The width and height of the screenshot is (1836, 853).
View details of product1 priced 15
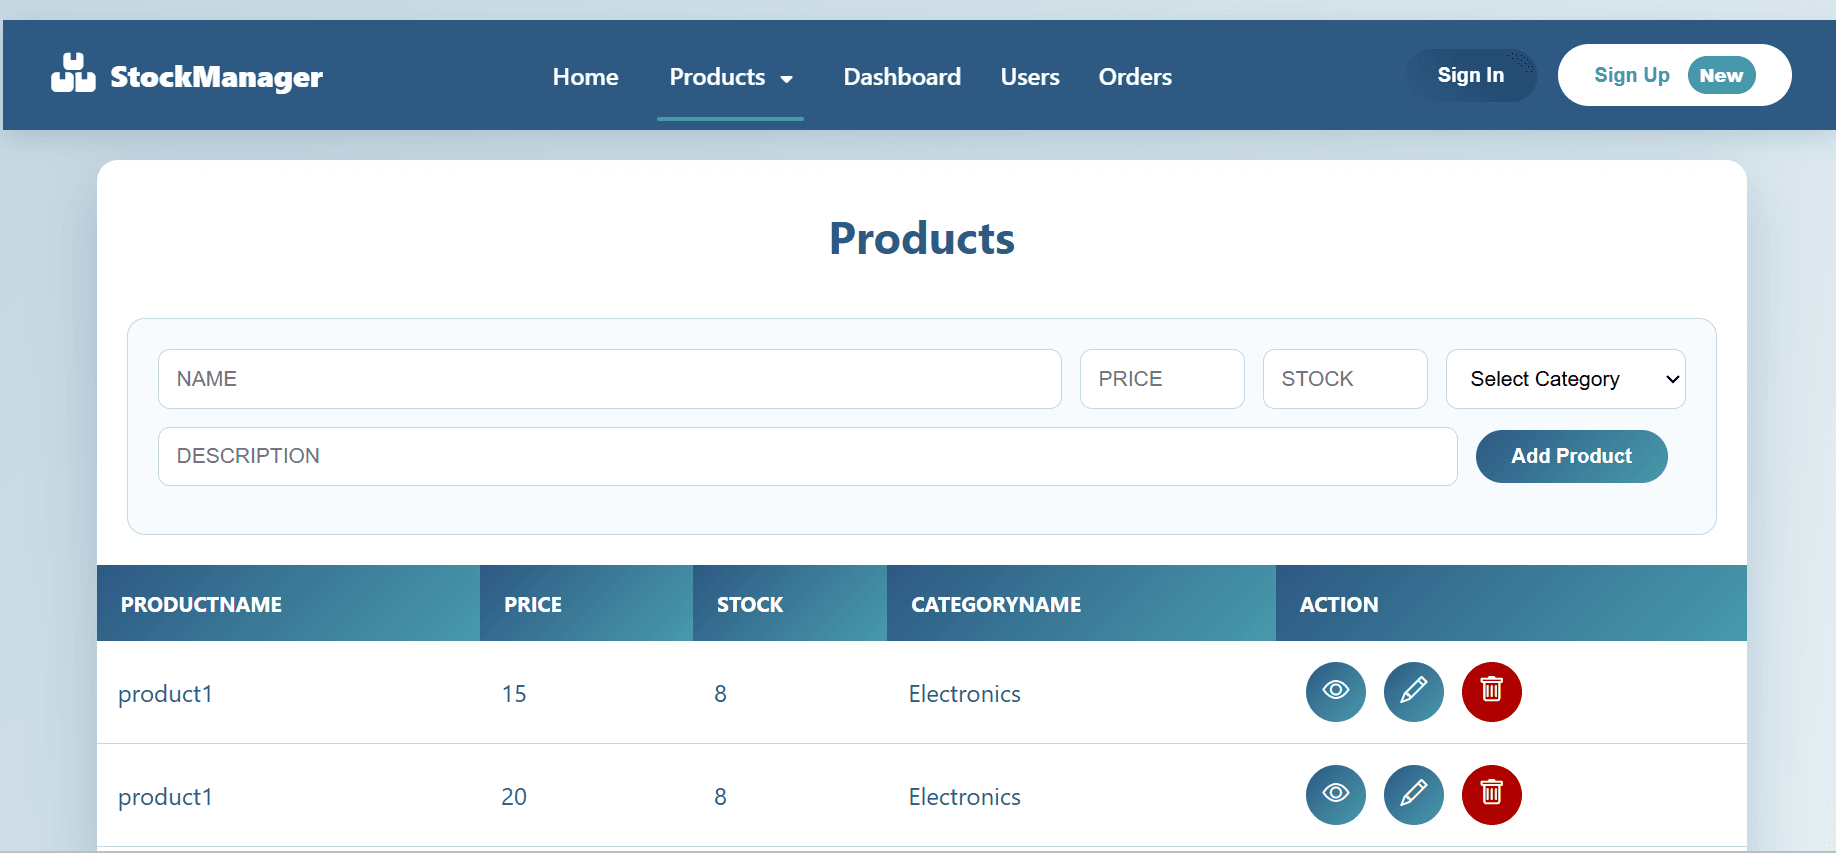point(1335,691)
